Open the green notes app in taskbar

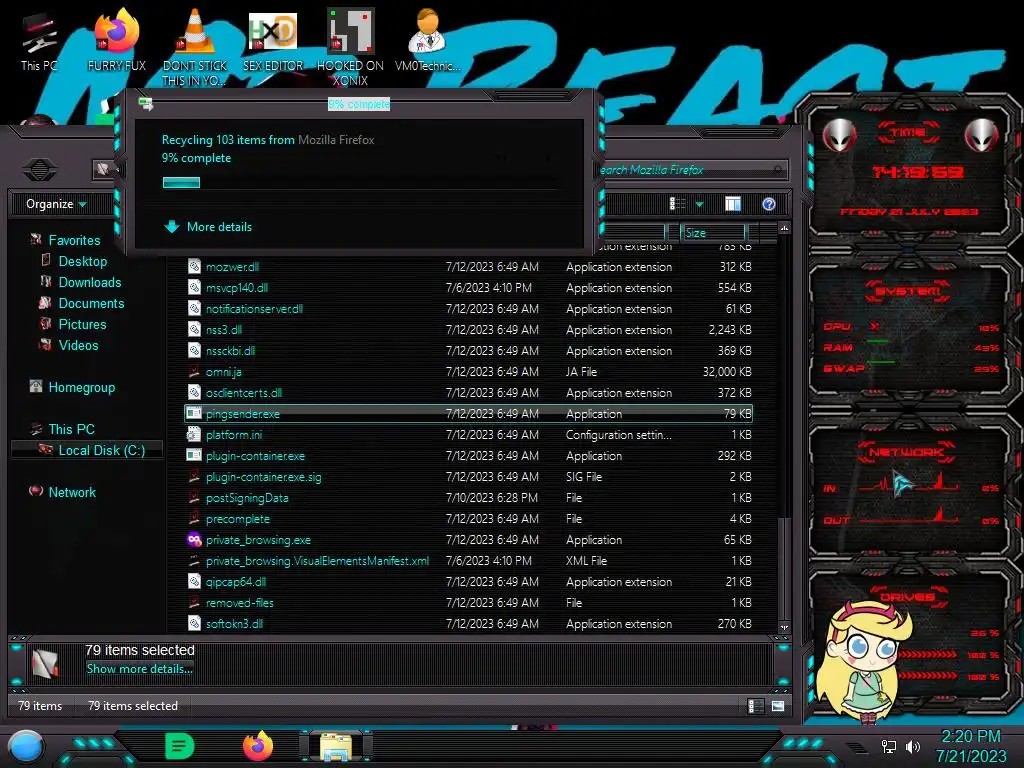point(180,746)
